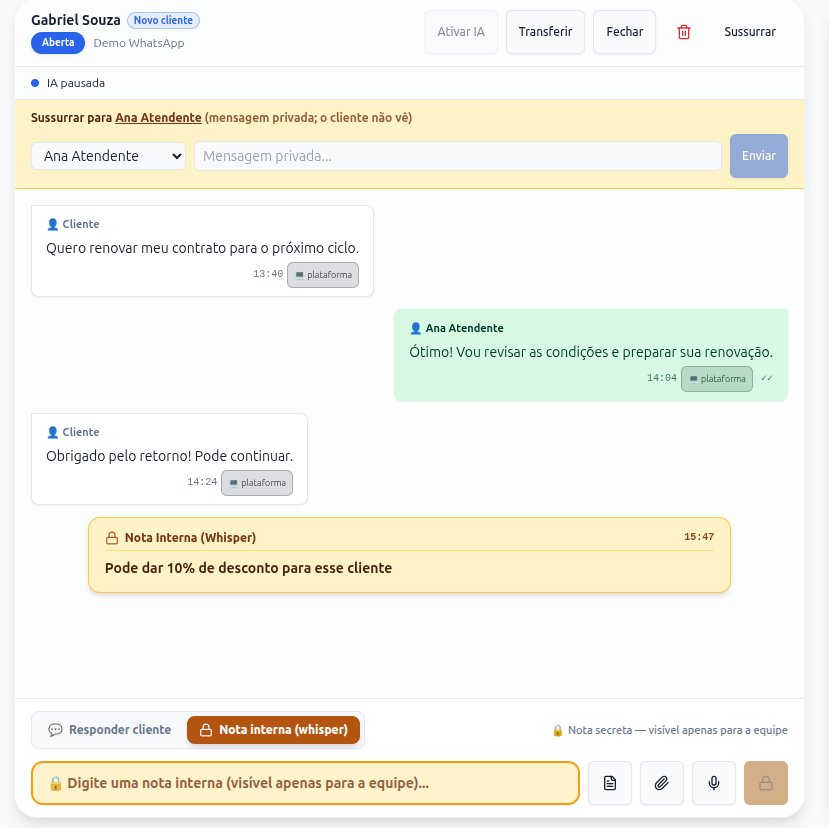
Task: Switch to Responder cliente tab
Action: pyautogui.click(x=110, y=730)
